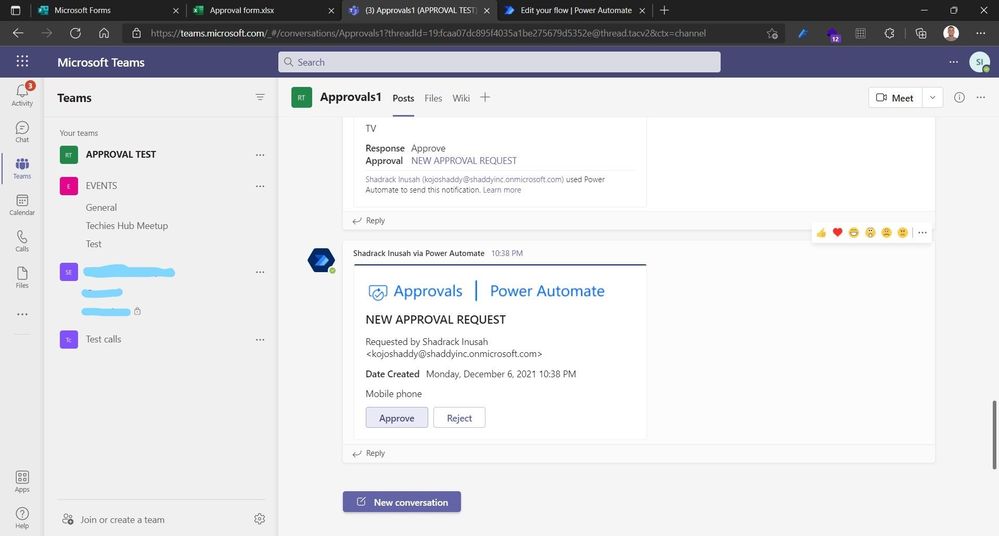The image size is (999, 536).
Task: React with thumbs up emoji
Action: pos(821,233)
